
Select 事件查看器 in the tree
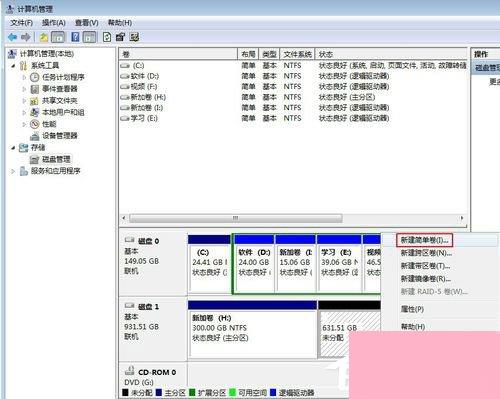(x=60, y=89)
